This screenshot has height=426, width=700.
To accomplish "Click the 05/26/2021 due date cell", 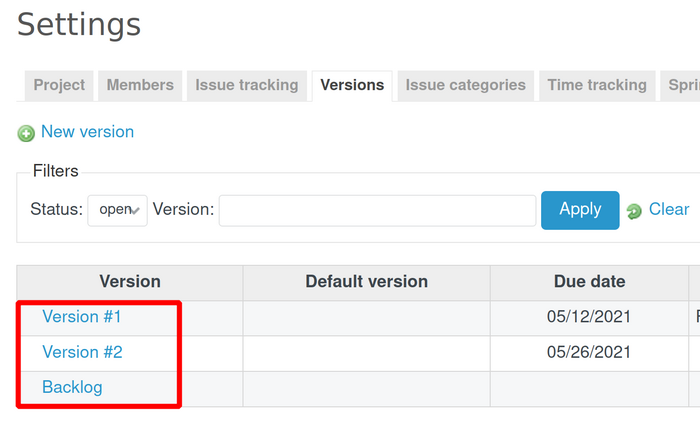I will (589, 352).
